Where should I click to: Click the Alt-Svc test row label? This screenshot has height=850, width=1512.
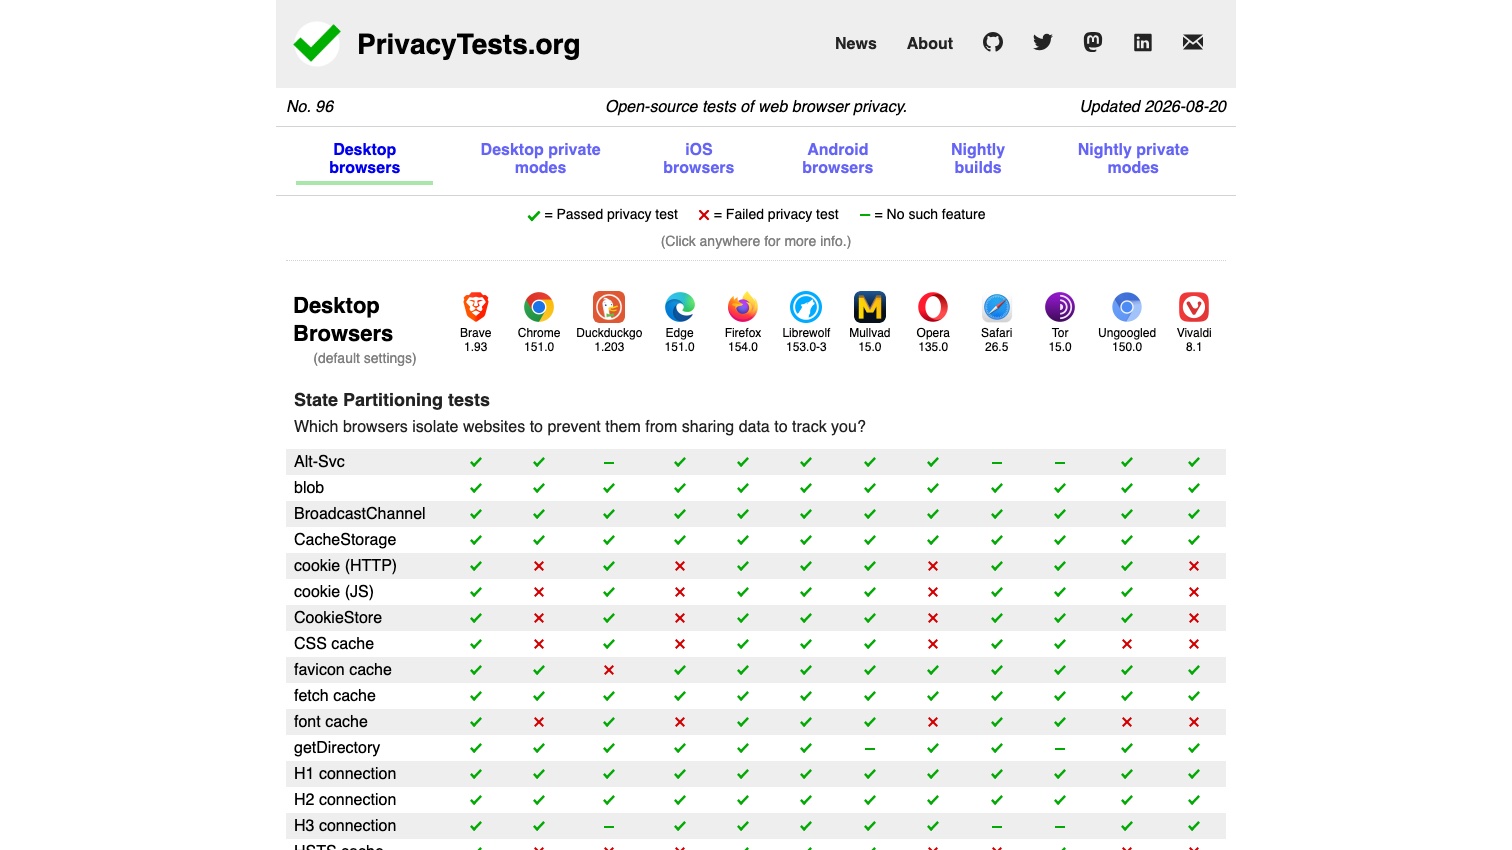click(x=319, y=461)
